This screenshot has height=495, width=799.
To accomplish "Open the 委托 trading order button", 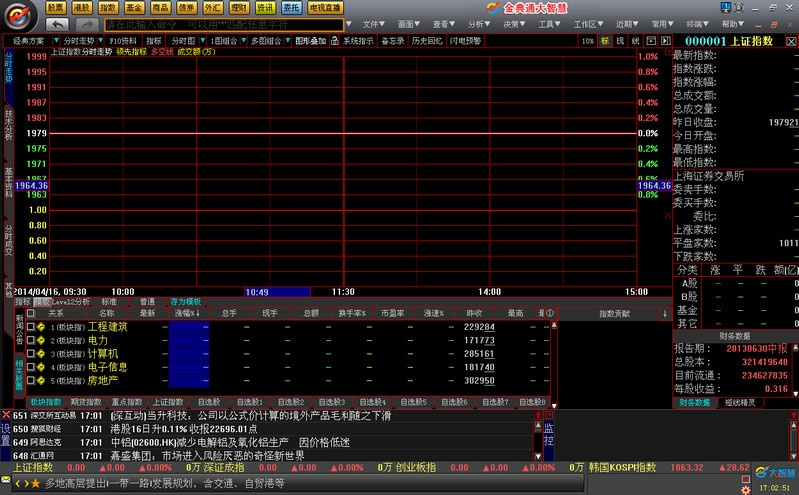I will point(291,7).
